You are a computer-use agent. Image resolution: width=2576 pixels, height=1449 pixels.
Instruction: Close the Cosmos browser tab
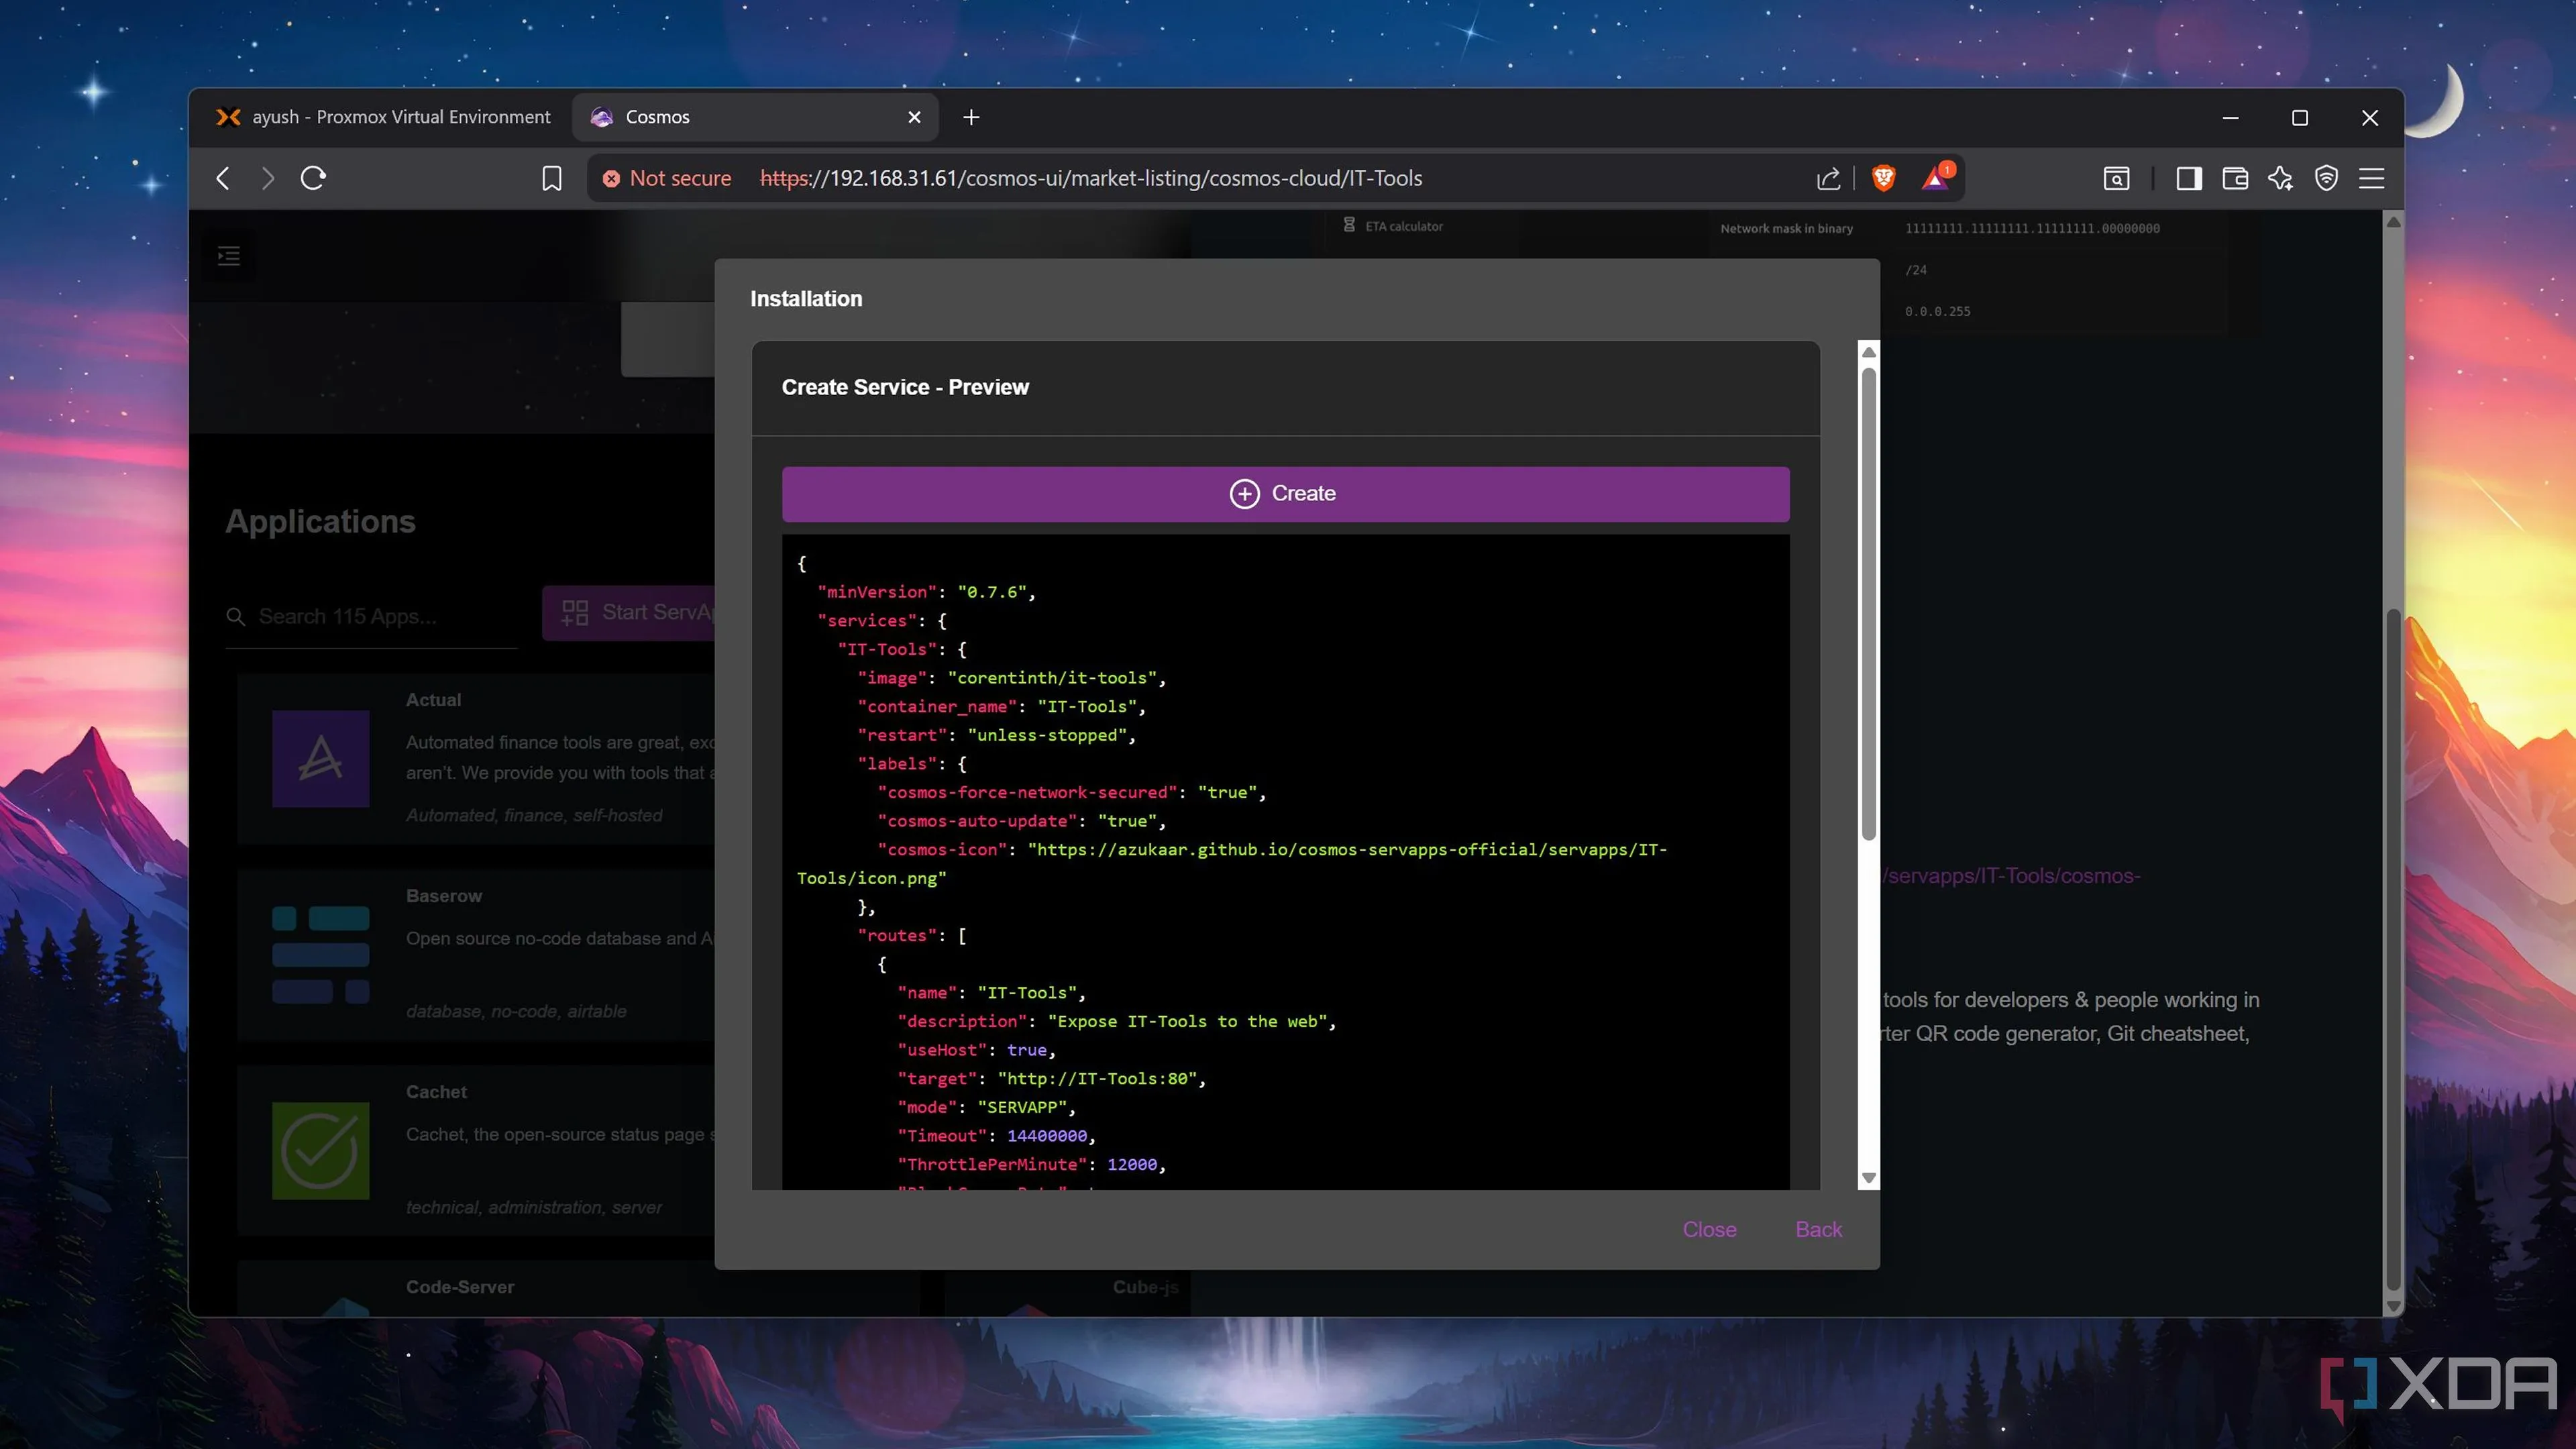coord(914,117)
